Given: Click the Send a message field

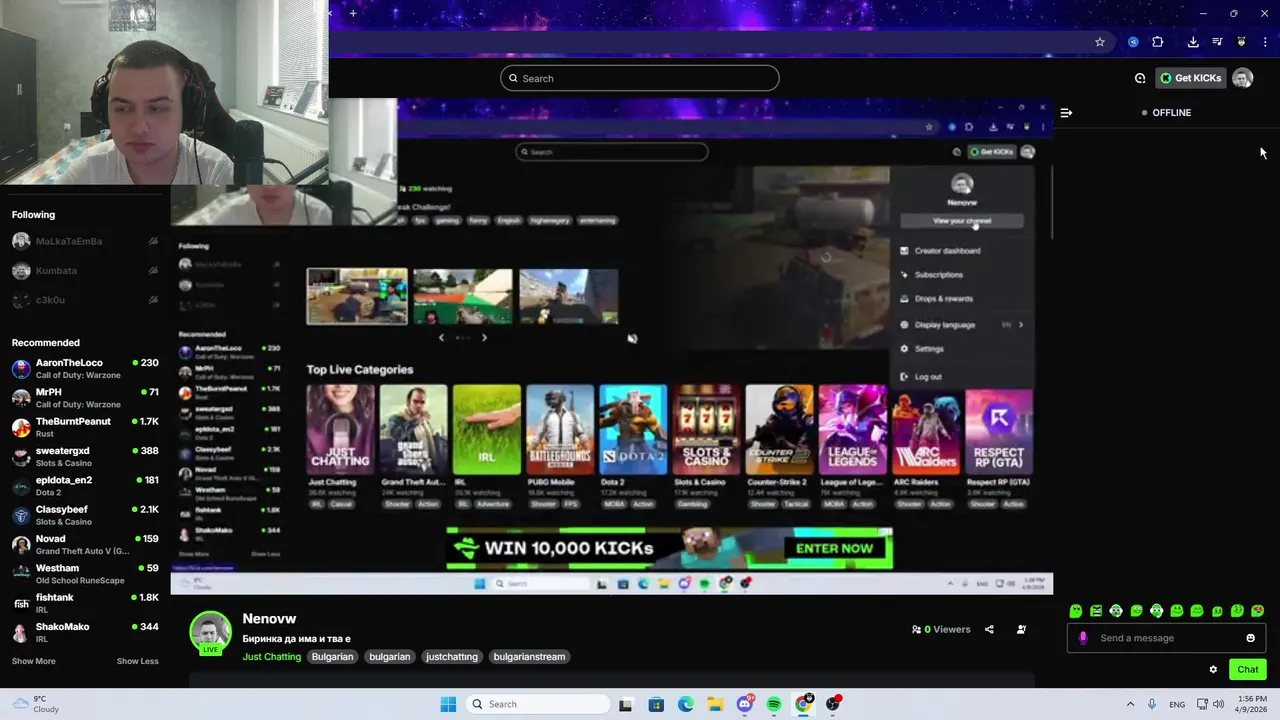Looking at the screenshot, I should [x=1166, y=638].
